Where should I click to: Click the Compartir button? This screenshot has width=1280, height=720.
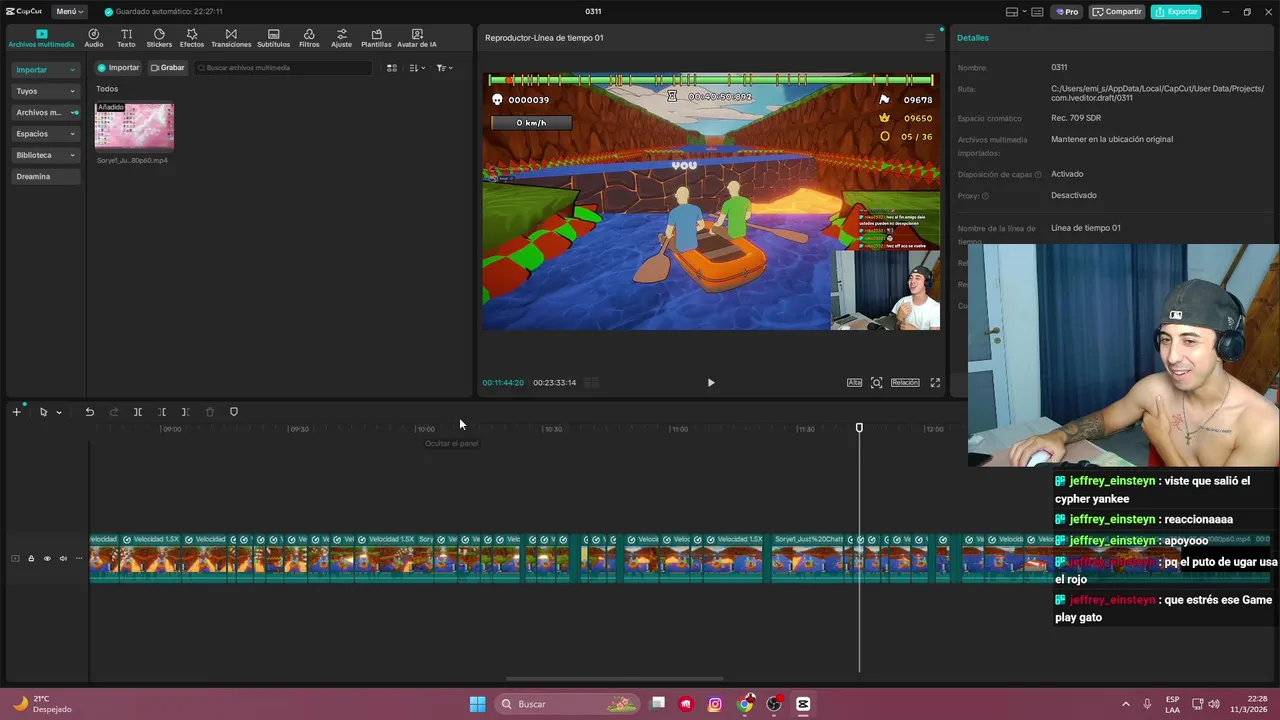point(1117,12)
